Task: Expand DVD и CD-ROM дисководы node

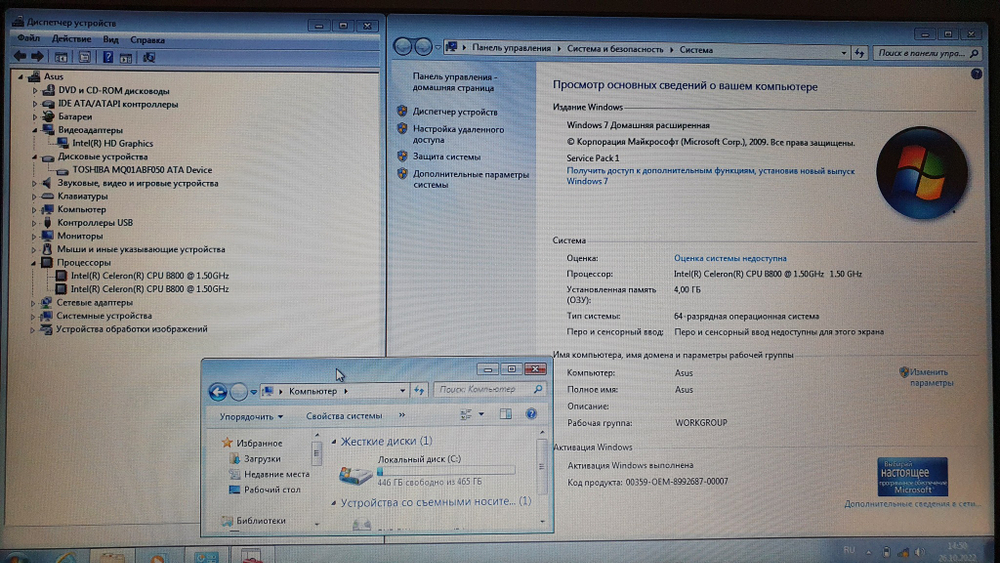Action: [35, 91]
